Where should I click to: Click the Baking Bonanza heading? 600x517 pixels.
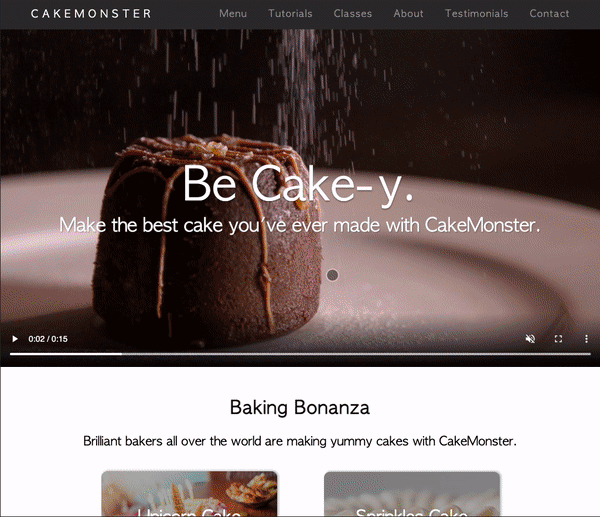coord(300,408)
